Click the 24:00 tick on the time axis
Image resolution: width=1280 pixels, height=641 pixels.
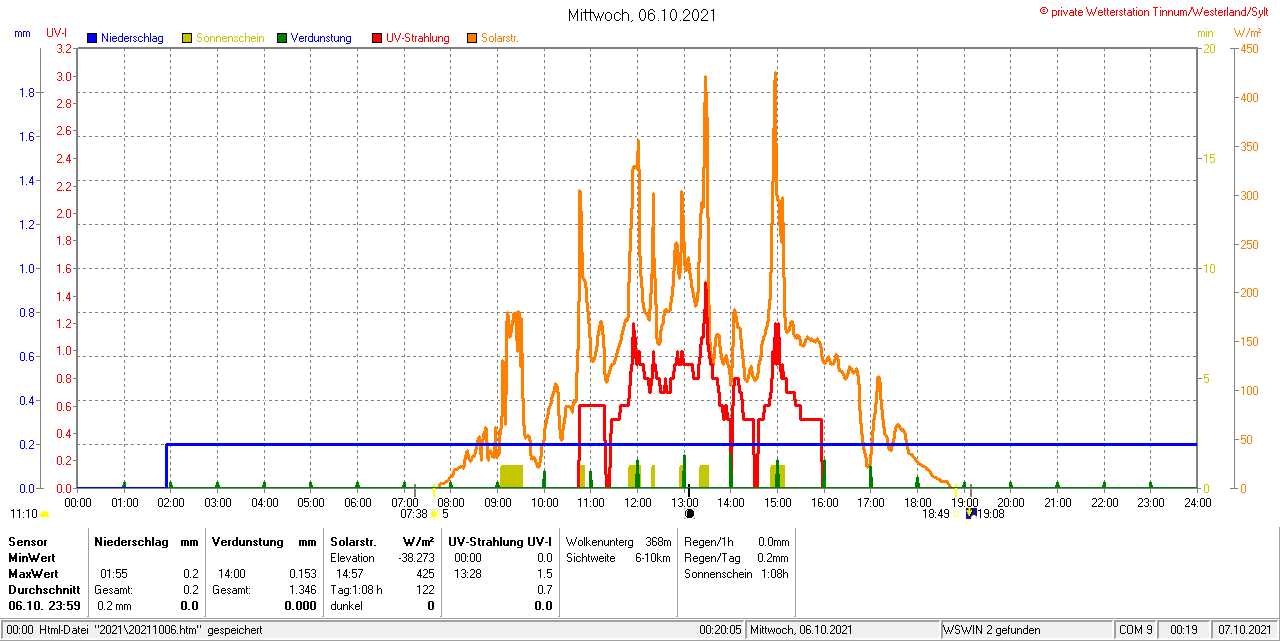click(x=1197, y=502)
